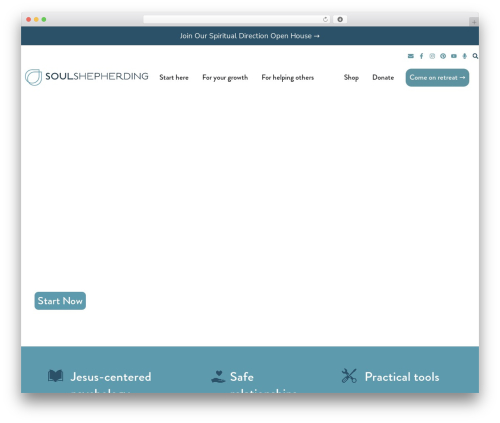Open the Start here menu
The width and height of the screenshot is (500, 423).
tap(174, 77)
